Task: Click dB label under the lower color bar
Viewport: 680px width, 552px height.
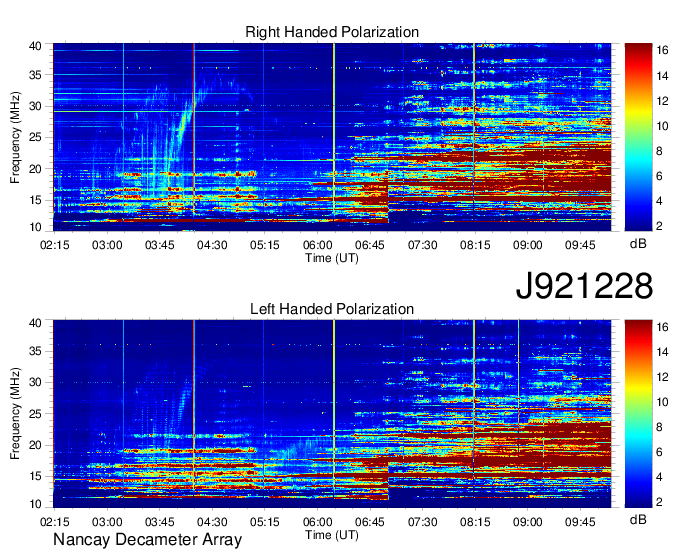Action: pyautogui.click(x=638, y=520)
